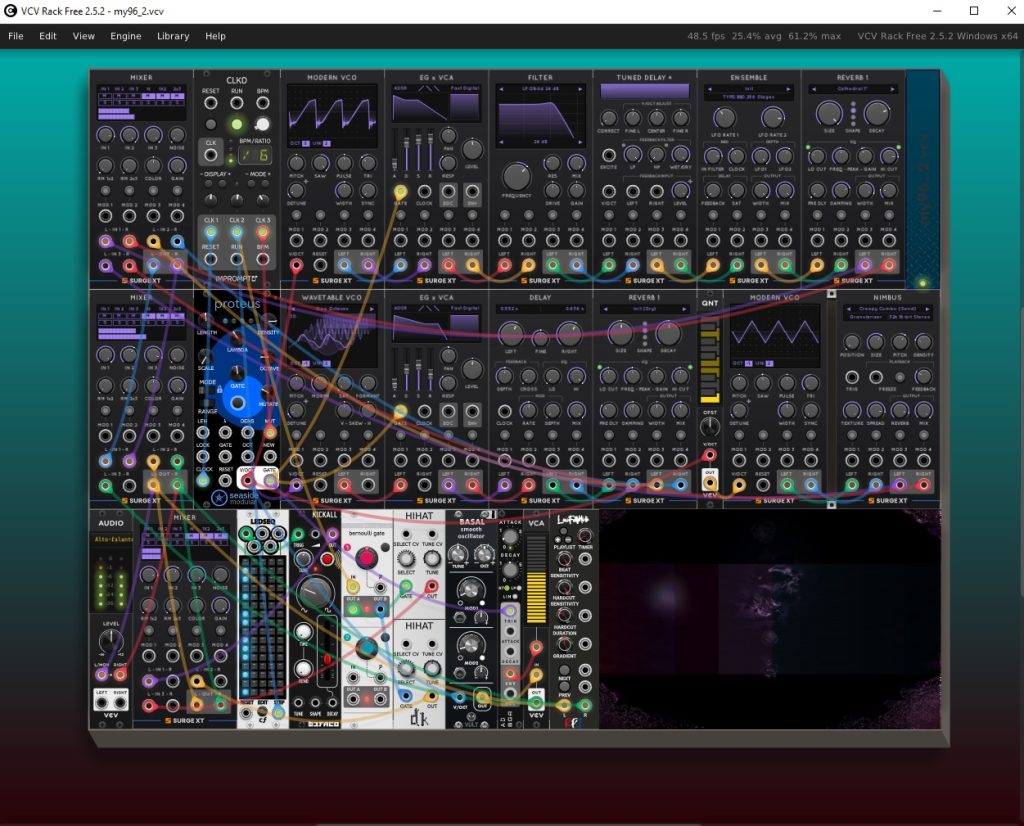Screen dimensions: 1024x826
Task: Click the CLKD BPM input jack at top
Action: point(263,103)
